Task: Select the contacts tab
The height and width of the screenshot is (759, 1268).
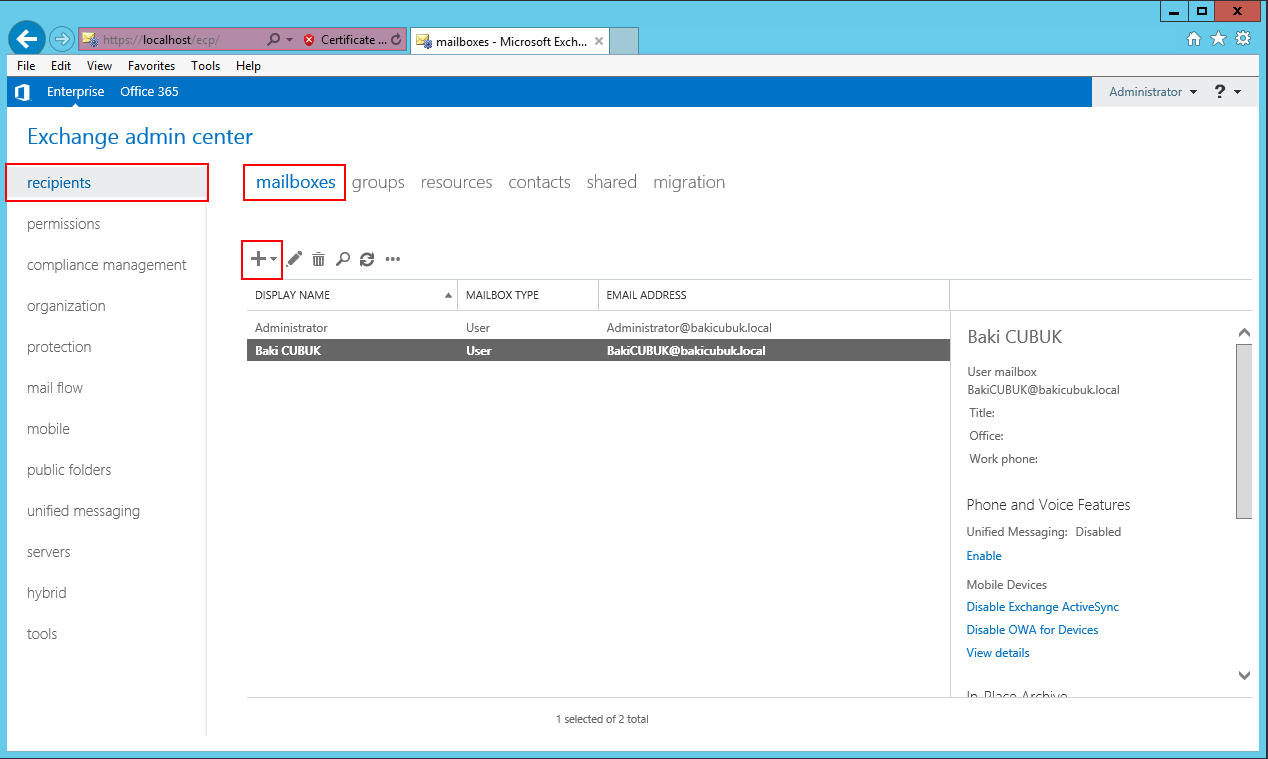Action: tap(539, 182)
